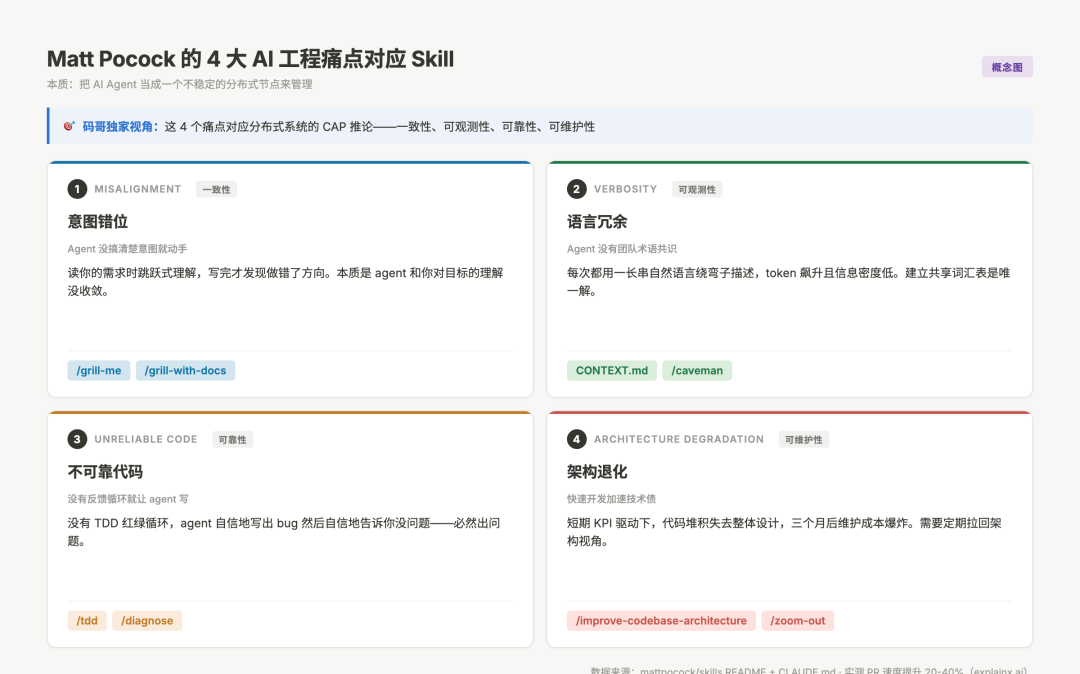The image size is (1080, 674).
Task: Click the /diagnose skill tag
Action: (x=147, y=620)
